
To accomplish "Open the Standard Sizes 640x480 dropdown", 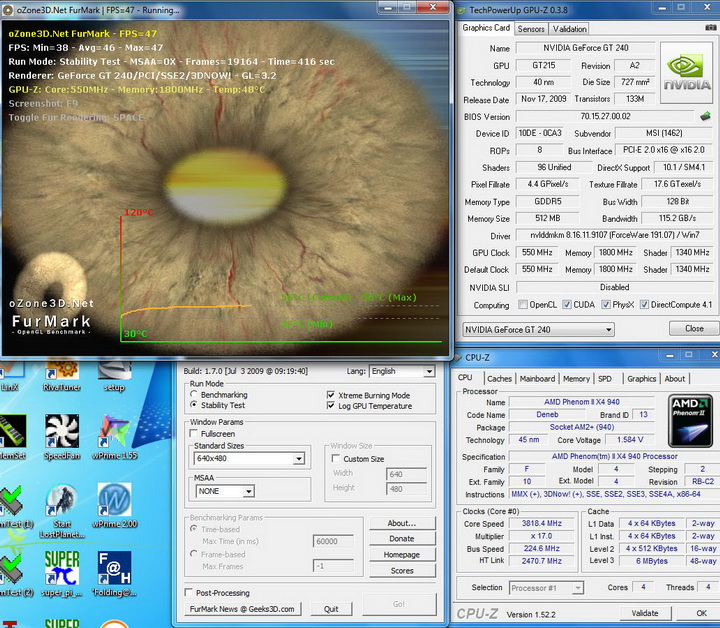I will pyautogui.click(x=249, y=458).
